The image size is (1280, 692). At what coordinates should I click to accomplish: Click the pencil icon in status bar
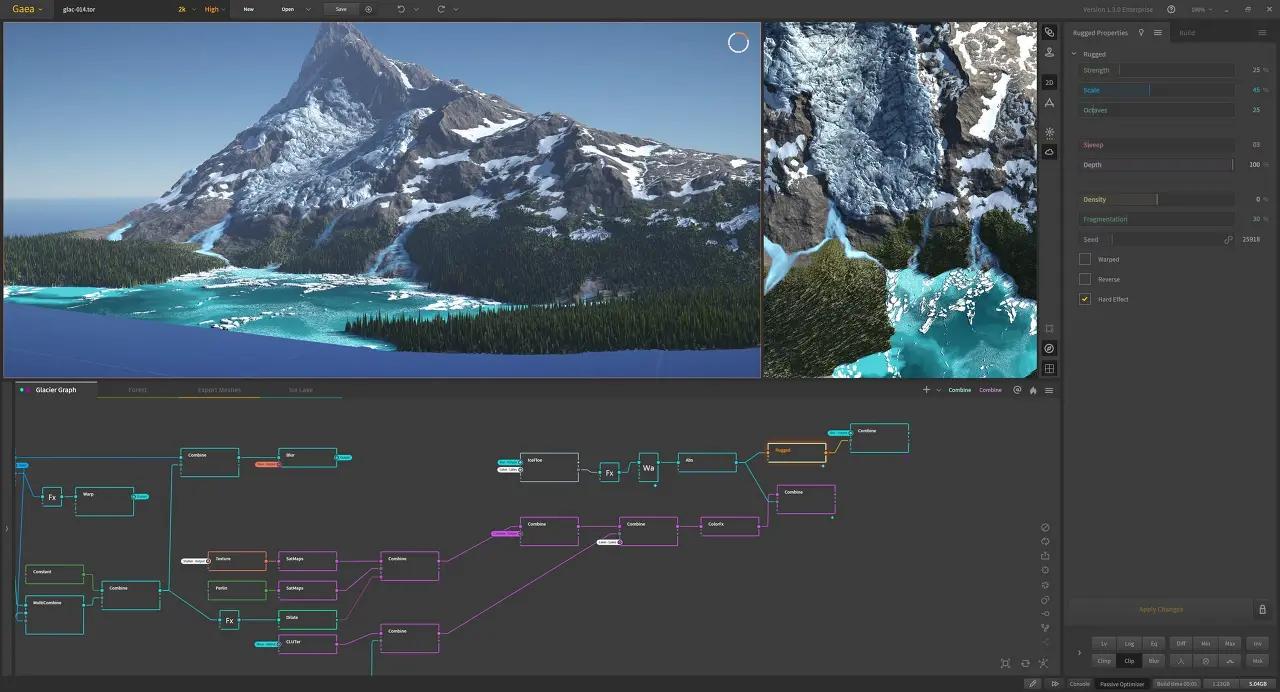point(1033,684)
